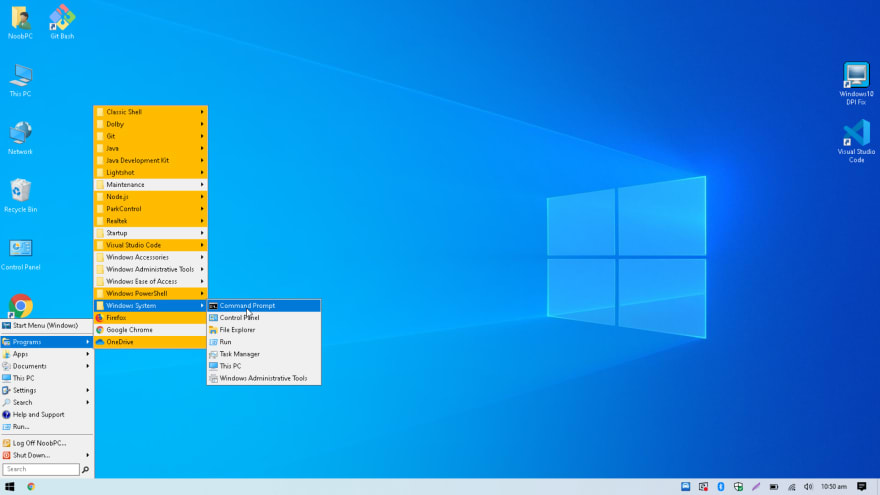Click the search magnifier icon in start menu
Viewport: 880px width, 495px height.
[x=85, y=469]
